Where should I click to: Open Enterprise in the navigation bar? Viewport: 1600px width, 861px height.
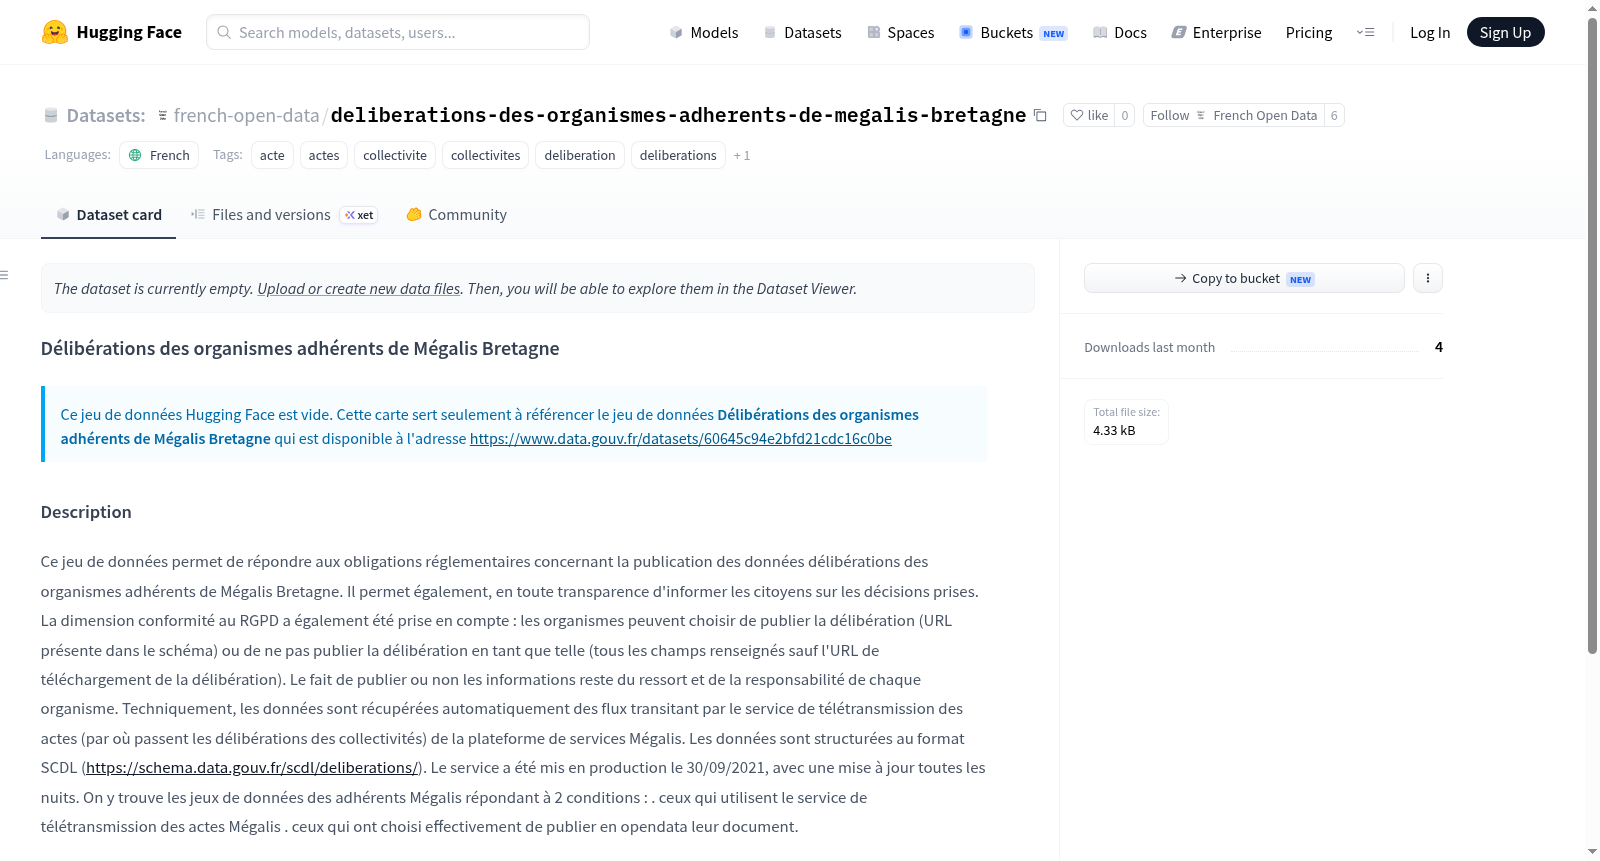pos(1216,32)
